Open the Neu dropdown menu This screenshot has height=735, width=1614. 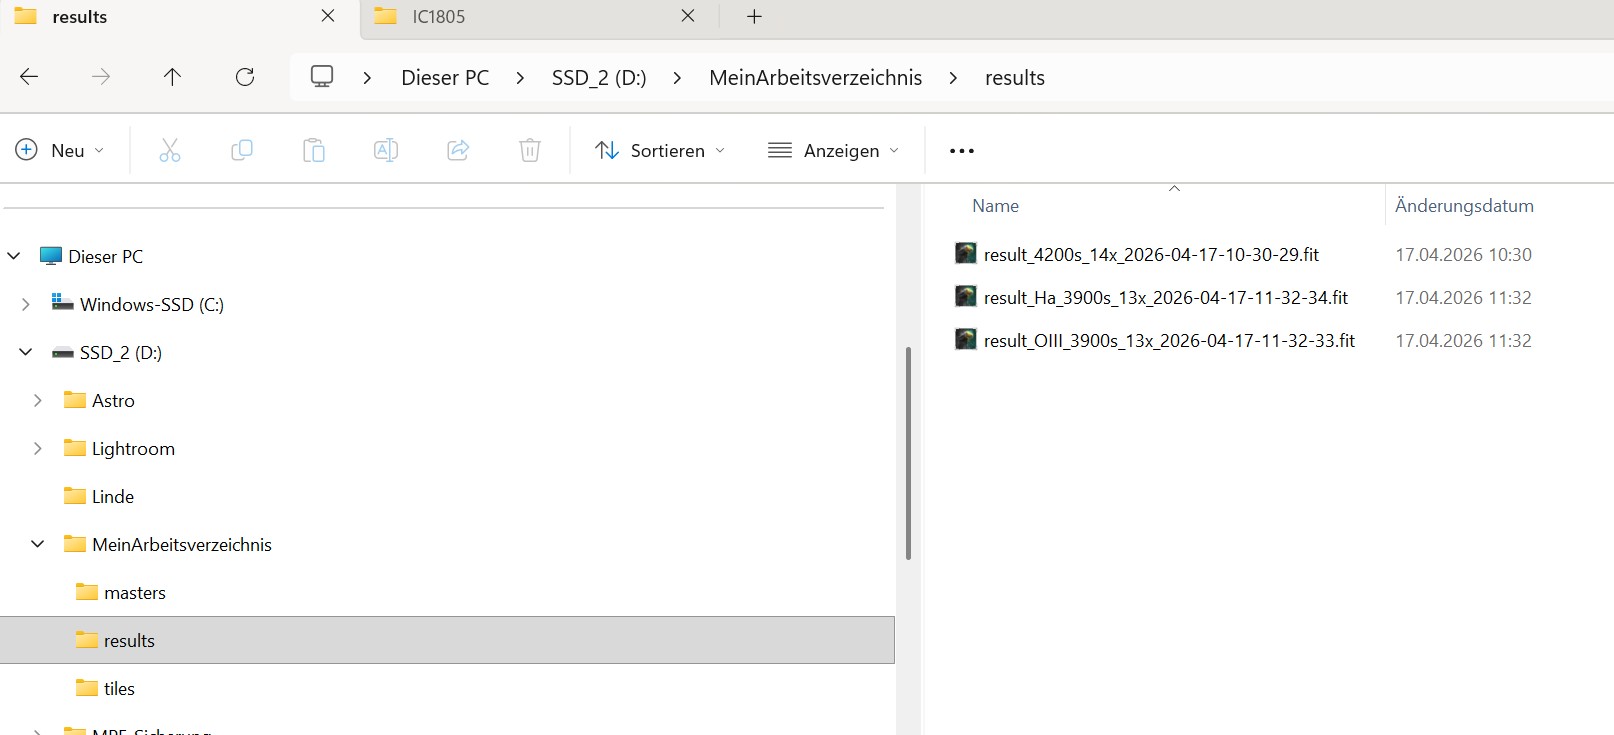coord(60,151)
